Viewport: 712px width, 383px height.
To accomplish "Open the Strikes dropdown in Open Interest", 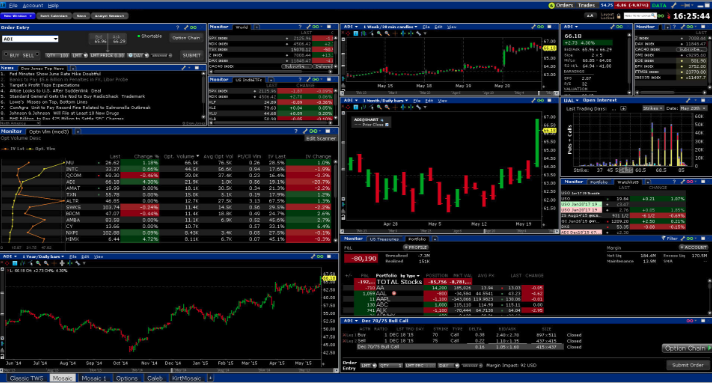I will tap(653, 109).
